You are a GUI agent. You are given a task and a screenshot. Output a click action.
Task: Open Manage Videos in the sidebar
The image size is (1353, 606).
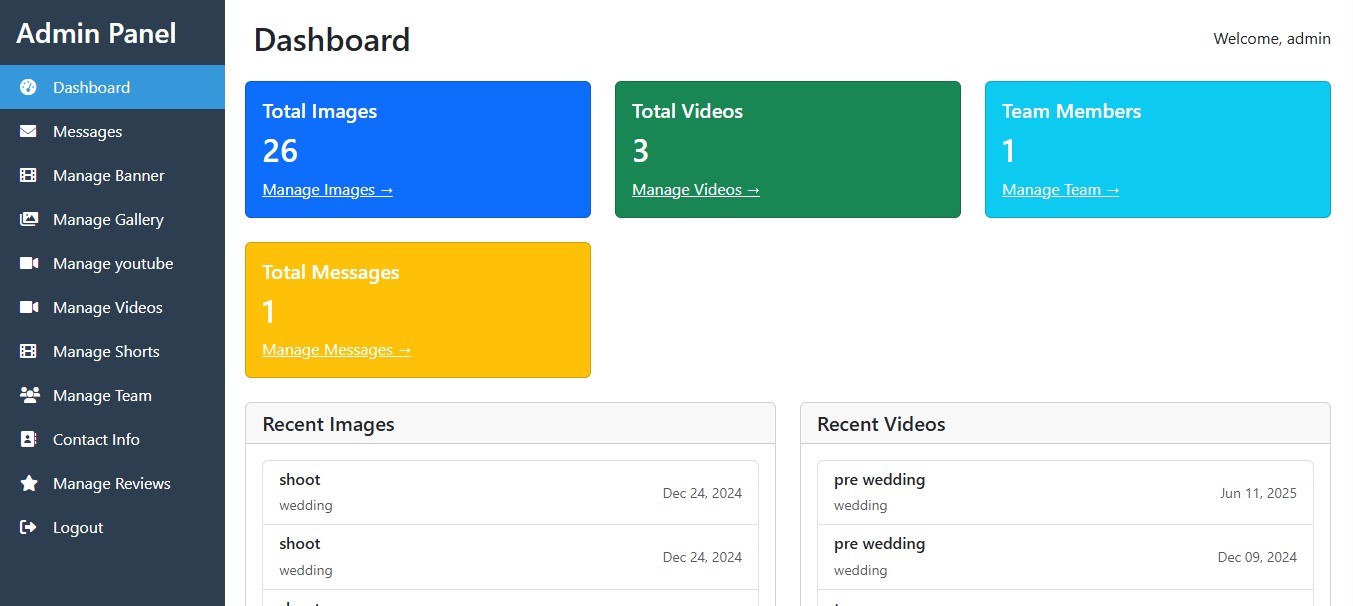pos(107,307)
